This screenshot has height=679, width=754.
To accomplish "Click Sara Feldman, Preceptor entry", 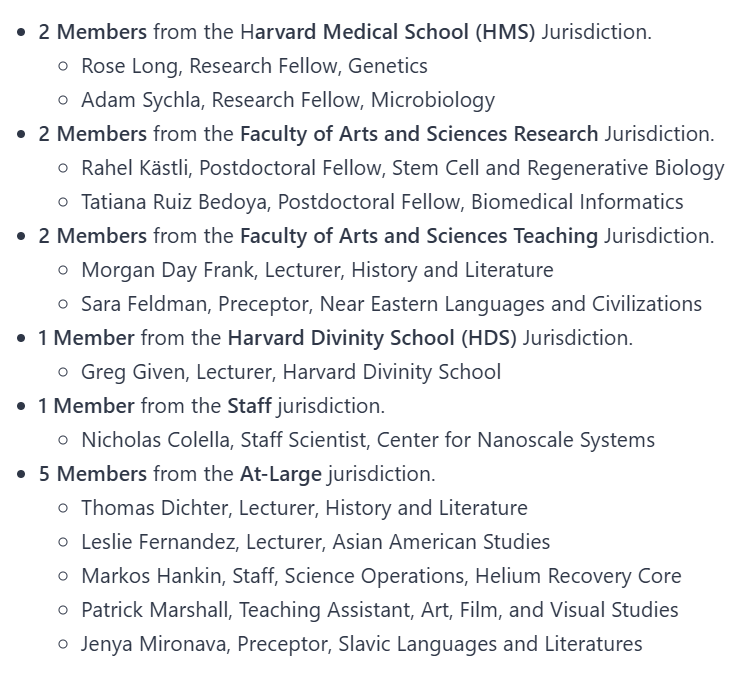I will click(x=391, y=304).
